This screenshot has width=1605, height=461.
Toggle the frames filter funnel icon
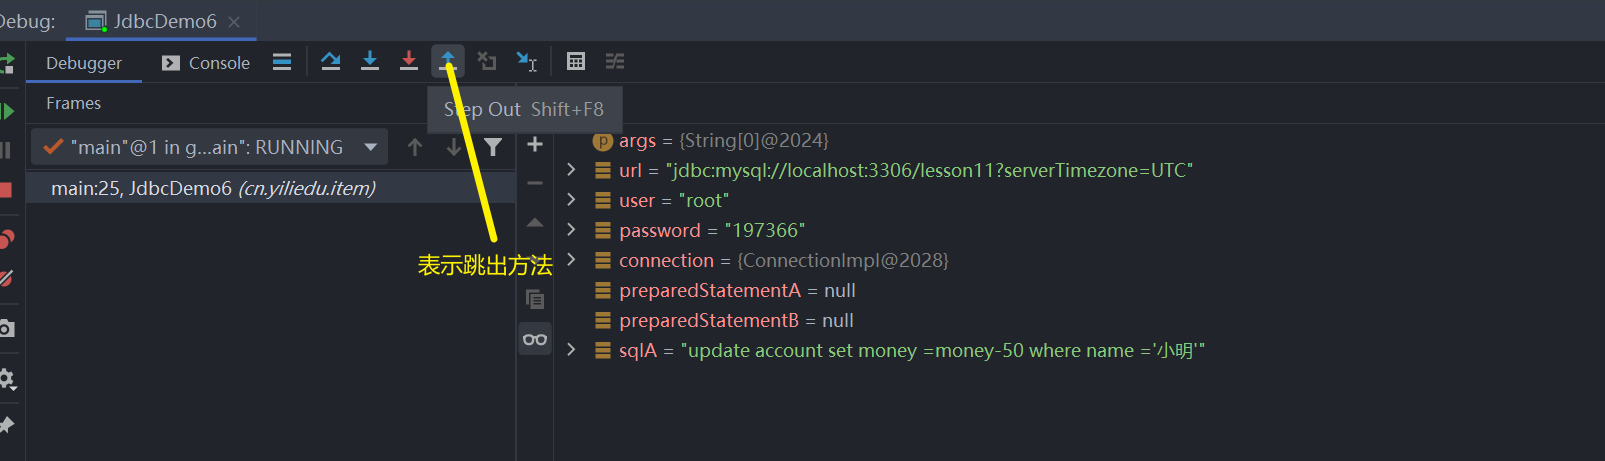pos(493,147)
